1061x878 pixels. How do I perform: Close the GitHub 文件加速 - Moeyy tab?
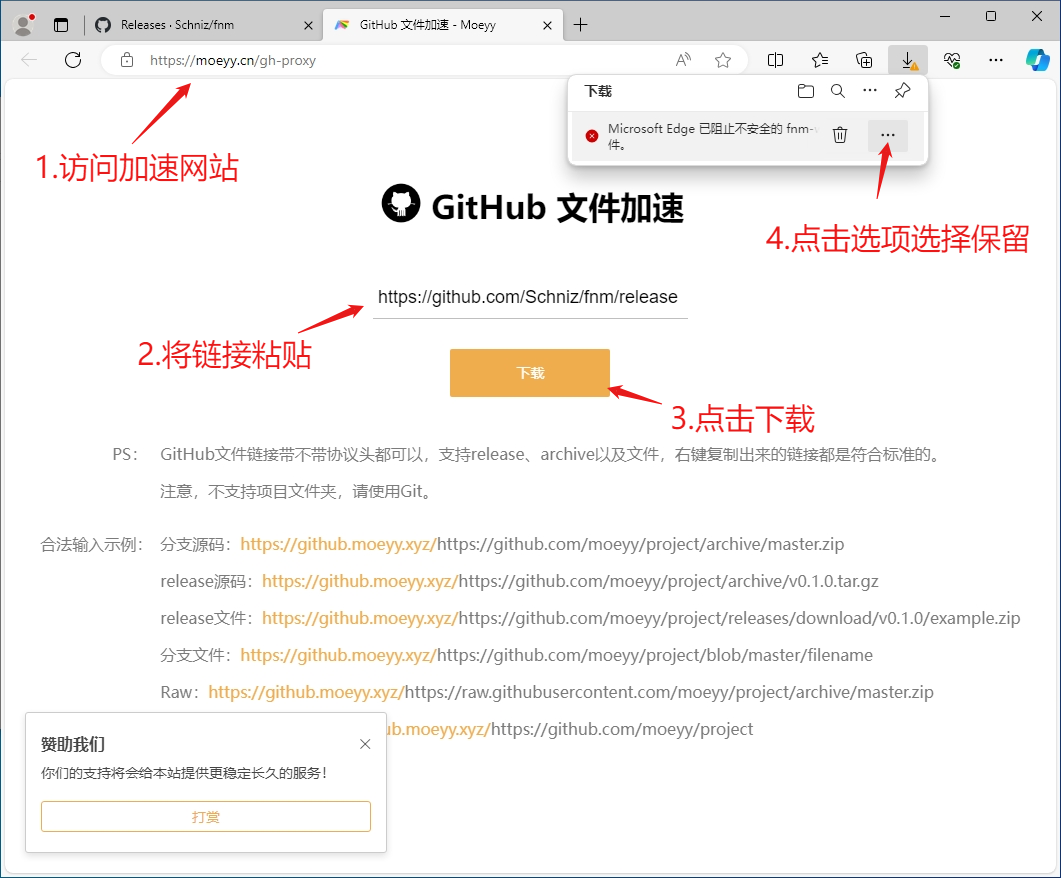pos(547,25)
